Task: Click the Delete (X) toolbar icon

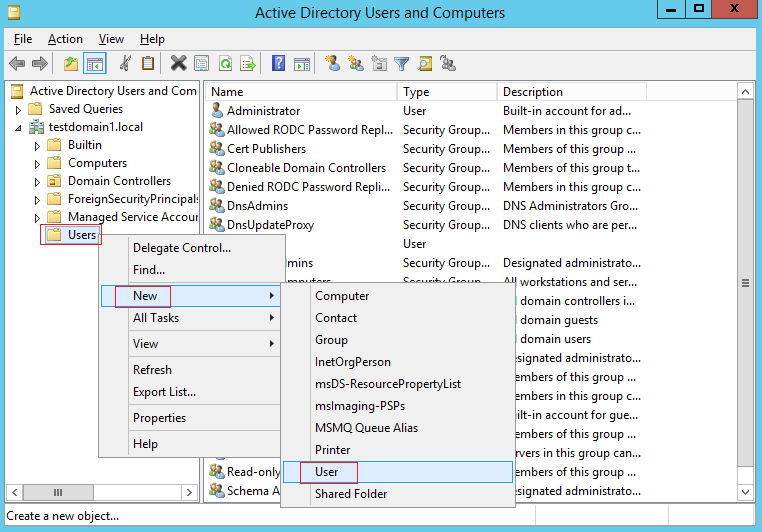Action: click(x=178, y=64)
